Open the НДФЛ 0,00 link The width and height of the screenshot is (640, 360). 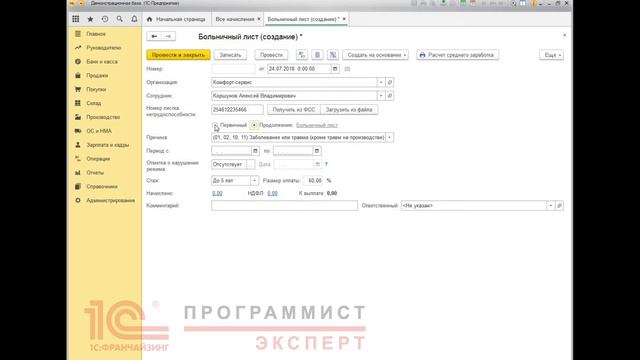272,193
